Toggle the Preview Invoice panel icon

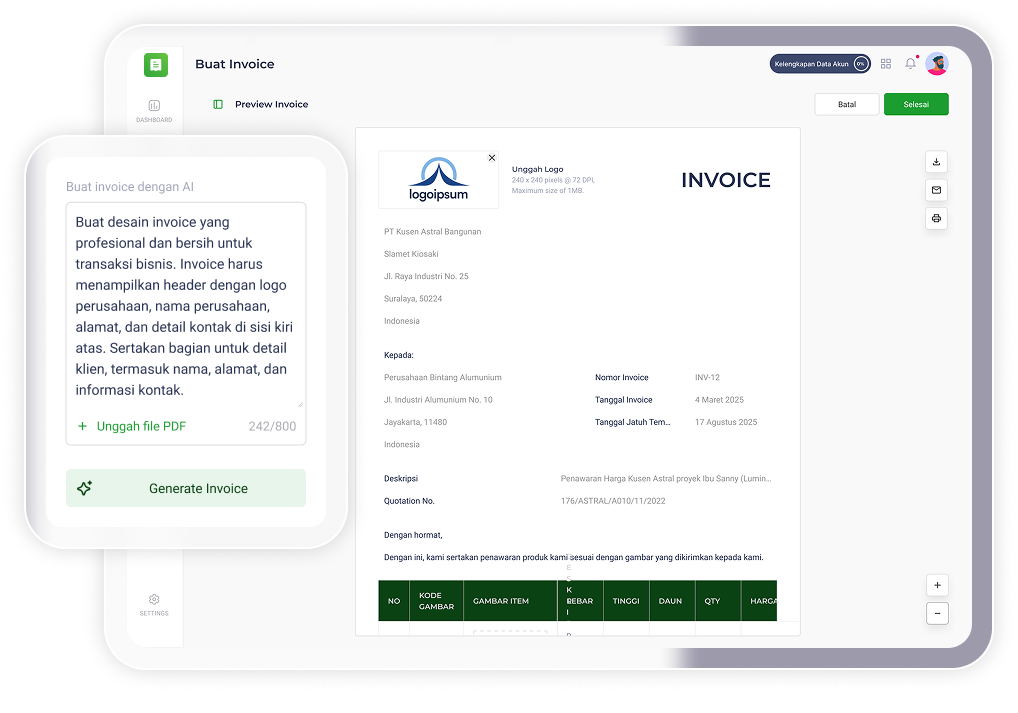click(x=218, y=104)
